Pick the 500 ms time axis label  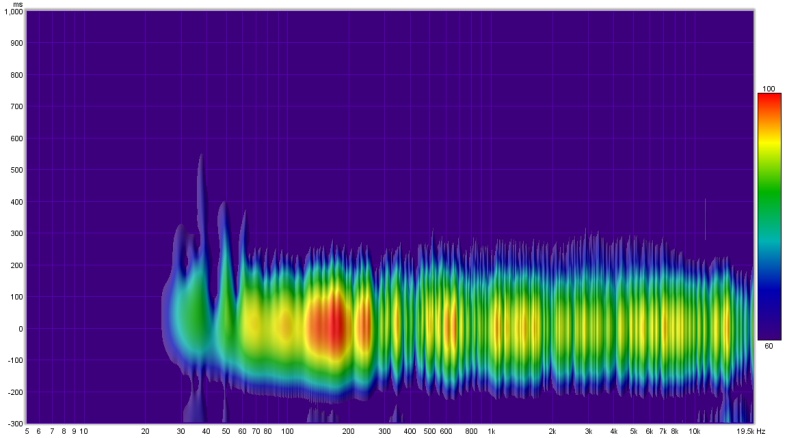[x=17, y=170]
